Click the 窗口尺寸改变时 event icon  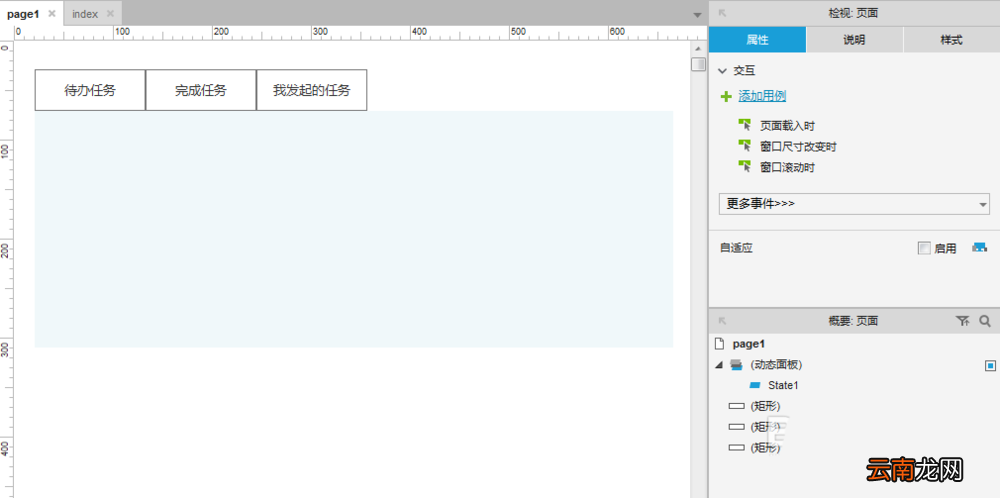[x=744, y=146]
